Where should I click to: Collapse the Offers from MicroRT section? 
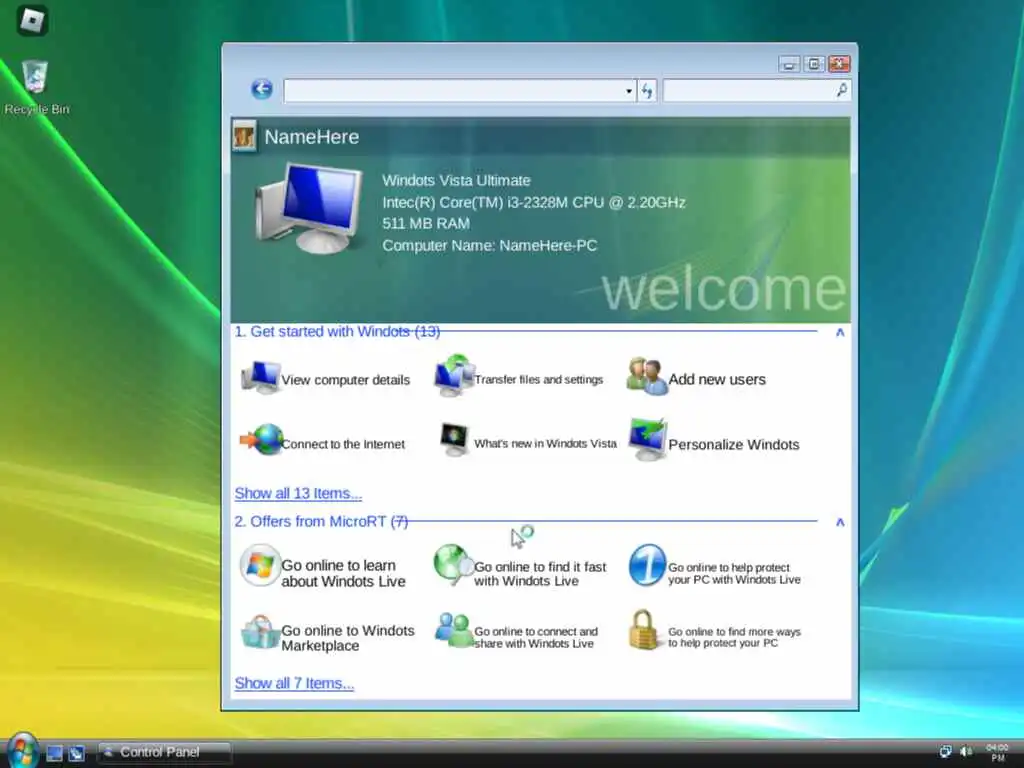tap(840, 522)
